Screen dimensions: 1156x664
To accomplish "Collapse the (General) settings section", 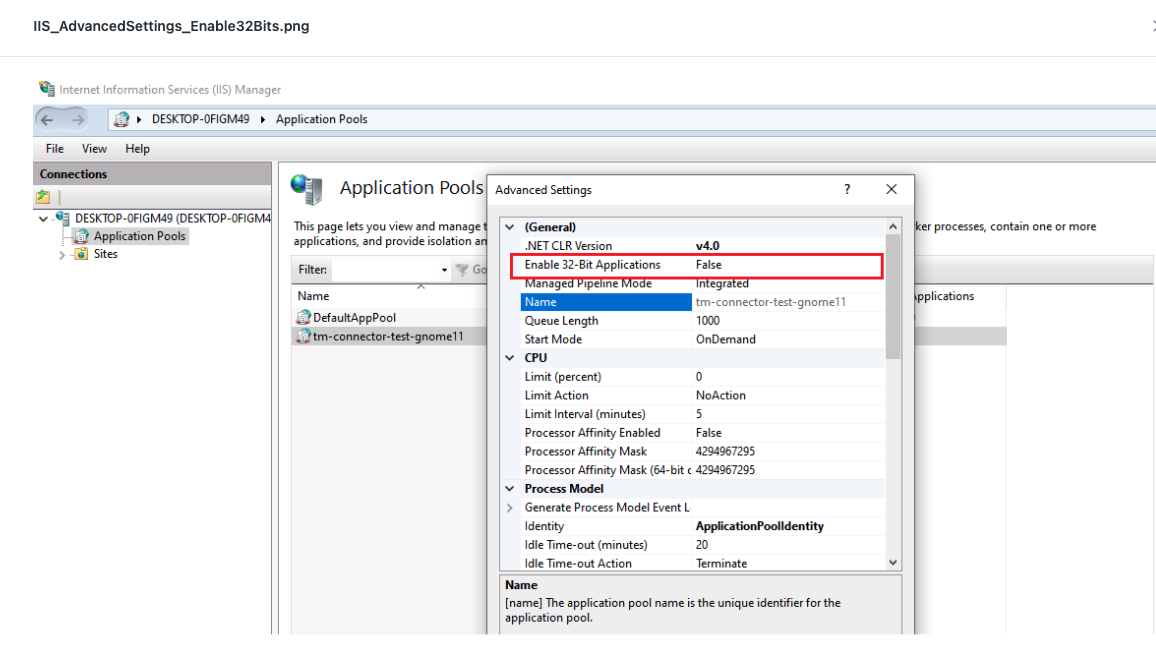I will point(510,226).
